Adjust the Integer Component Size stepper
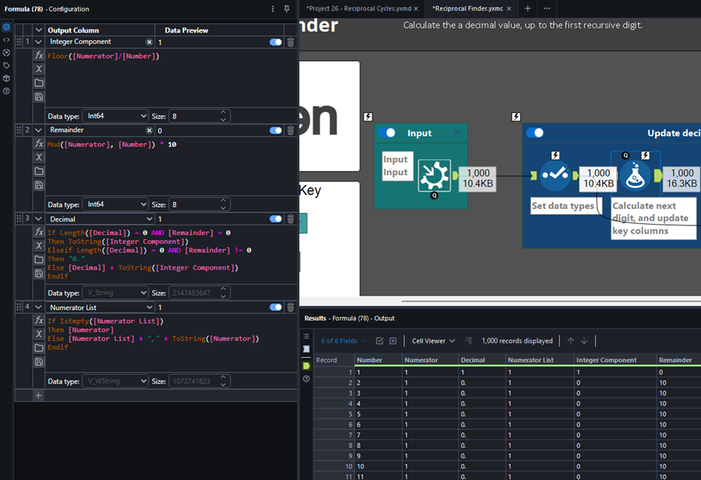This screenshot has height=480, width=701. (x=223, y=116)
